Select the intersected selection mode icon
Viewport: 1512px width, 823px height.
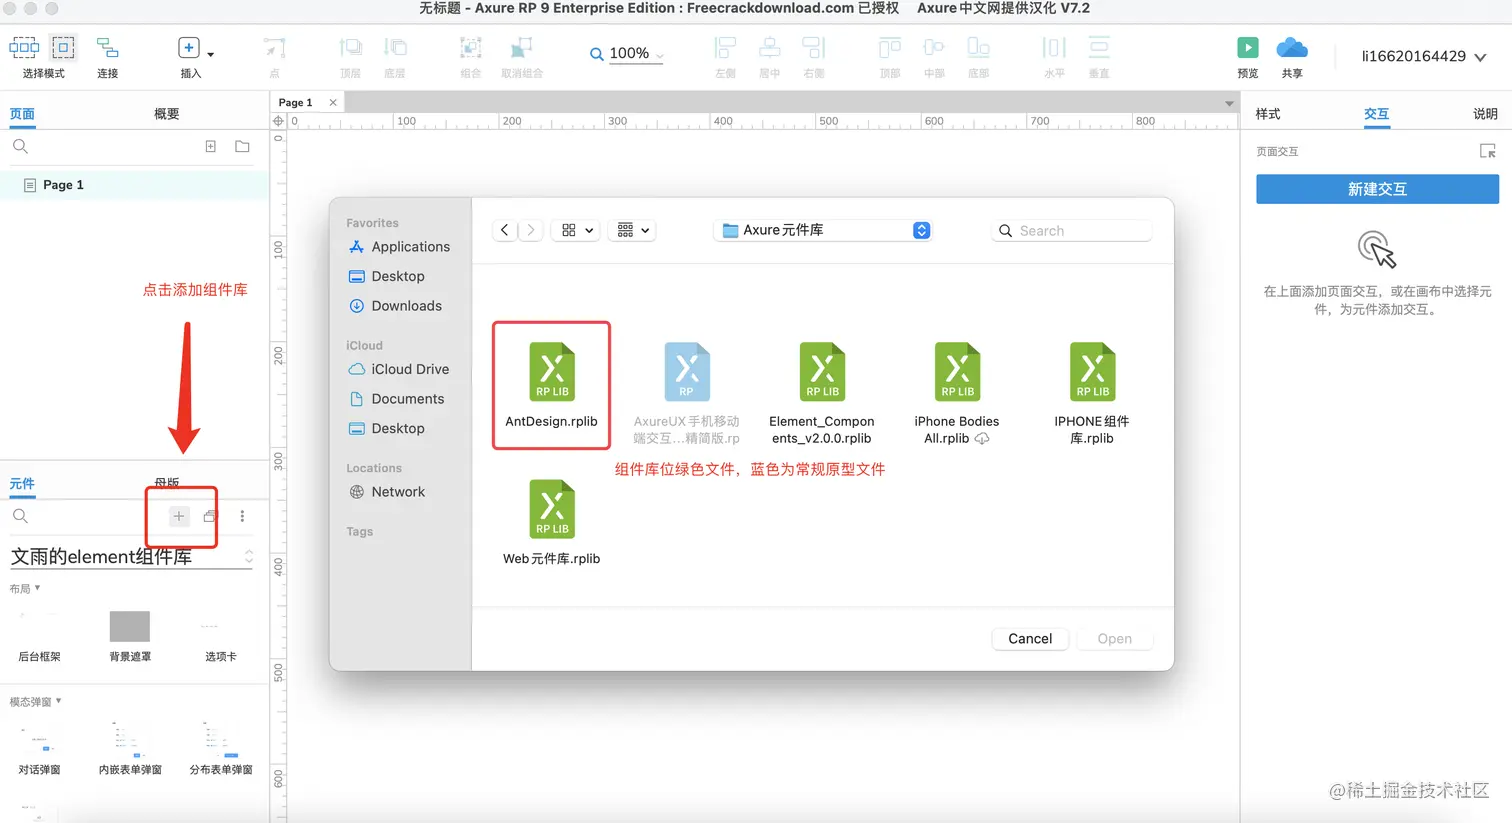tap(24, 47)
